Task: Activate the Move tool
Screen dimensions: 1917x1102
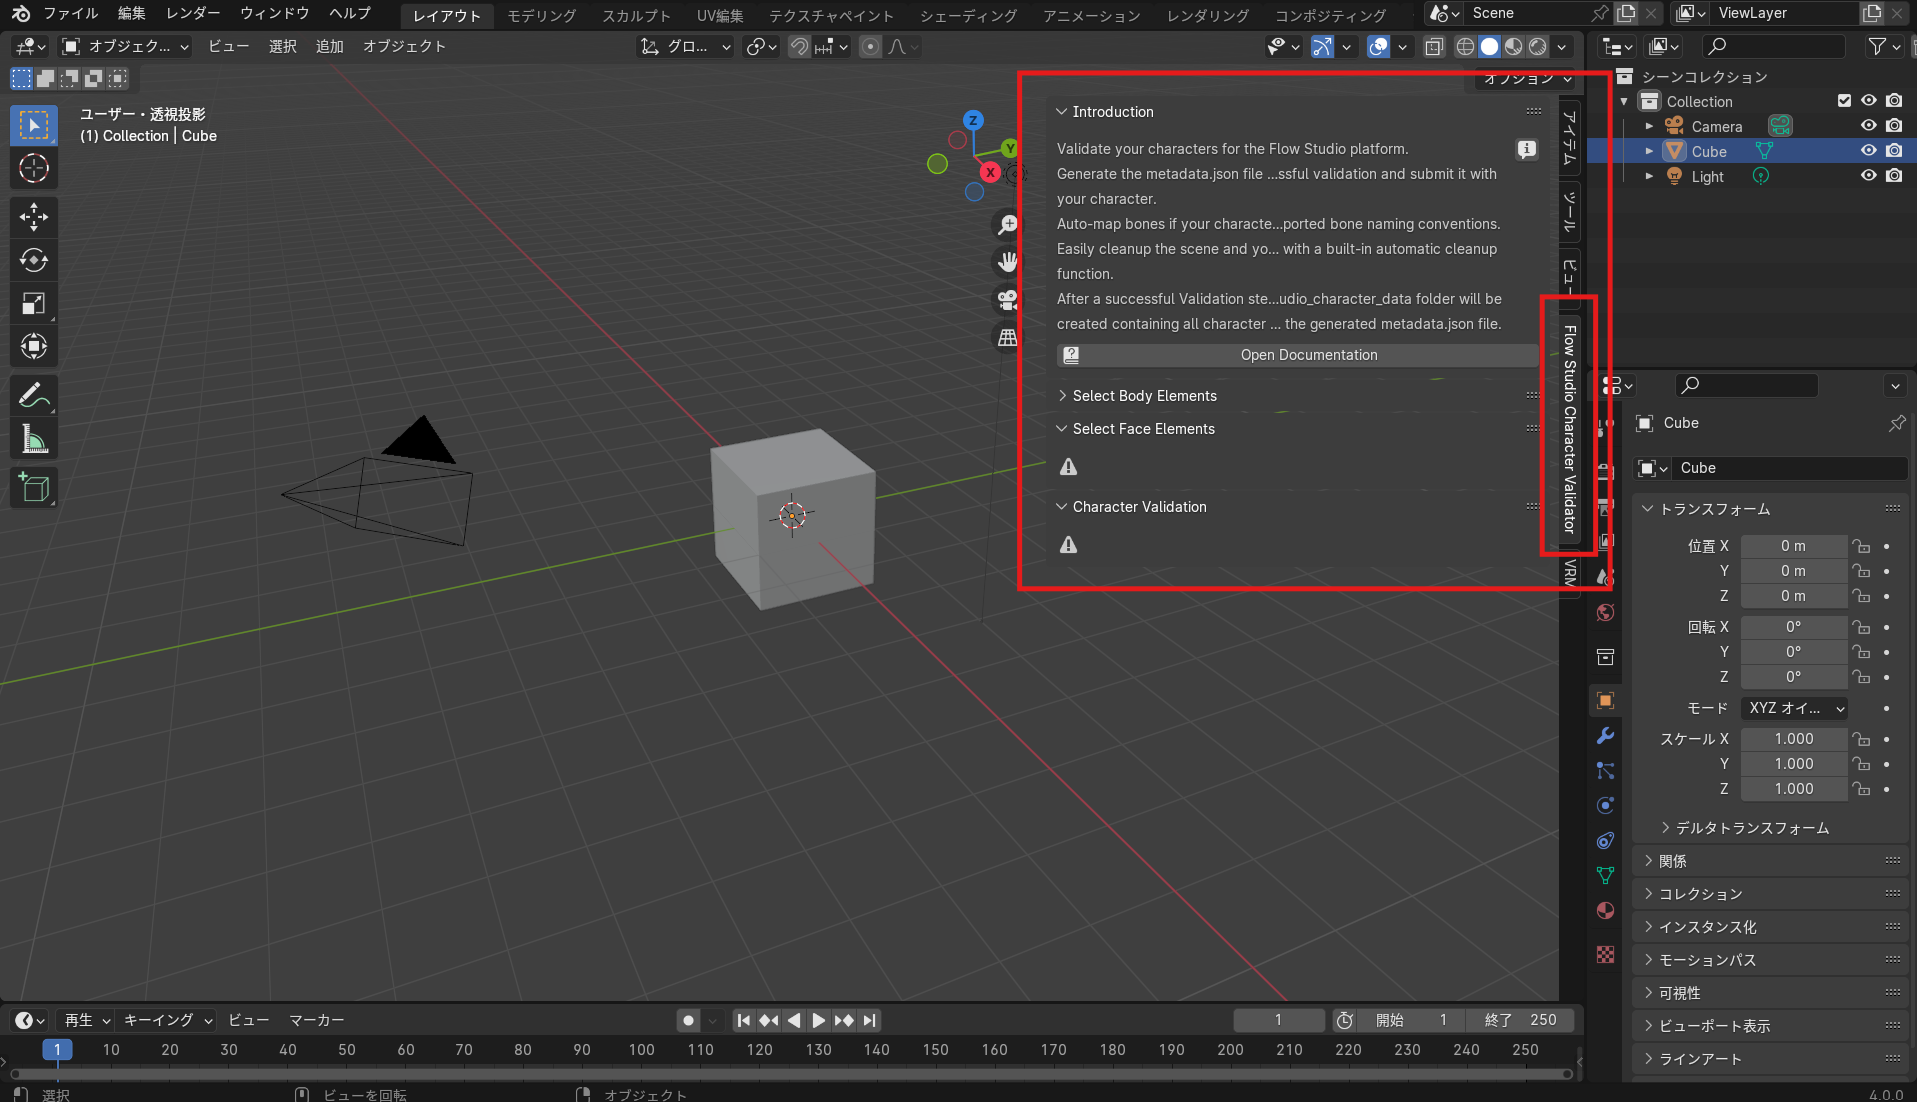Action: pyautogui.click(x=34, y=217)
